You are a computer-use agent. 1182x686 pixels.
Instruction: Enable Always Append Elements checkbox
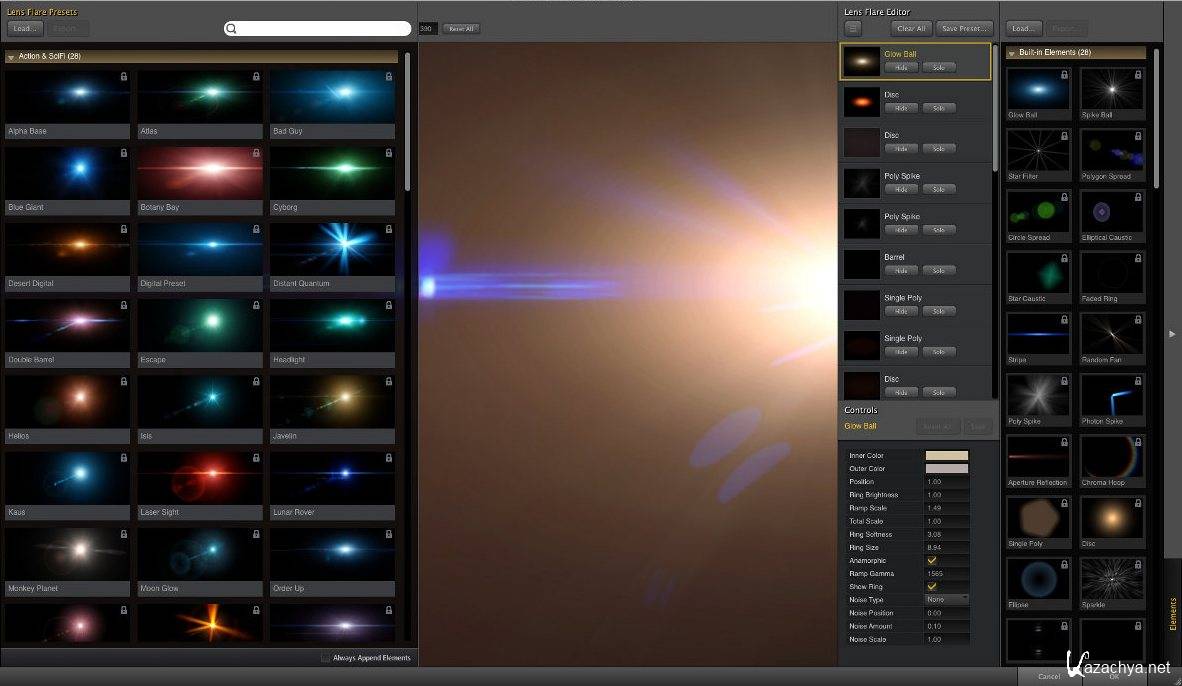(326, 658)
